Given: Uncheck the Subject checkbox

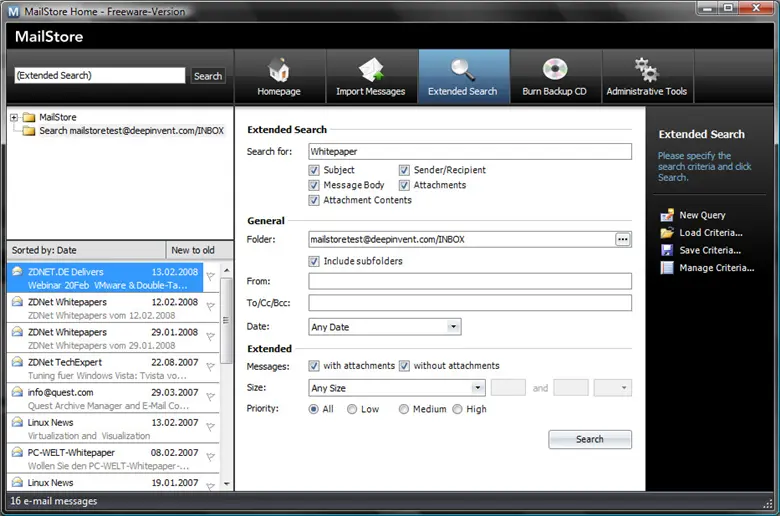Looking at the screenshot, I should (x=313, y=170).
